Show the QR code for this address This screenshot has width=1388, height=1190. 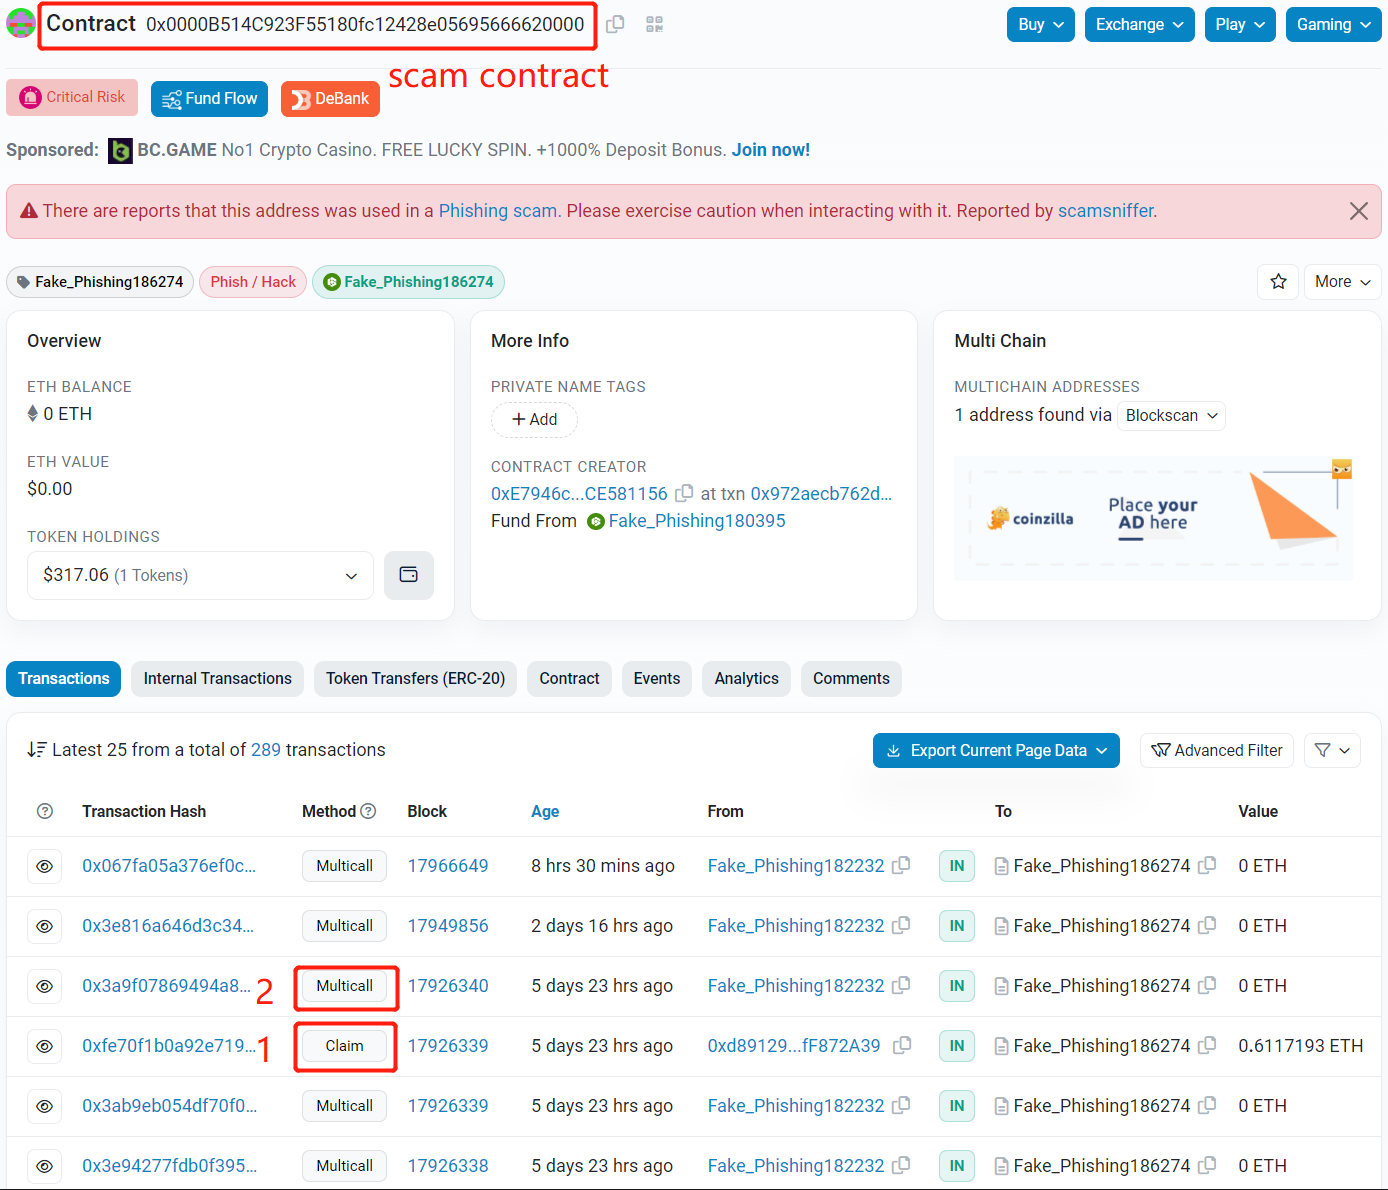(654, 24)
